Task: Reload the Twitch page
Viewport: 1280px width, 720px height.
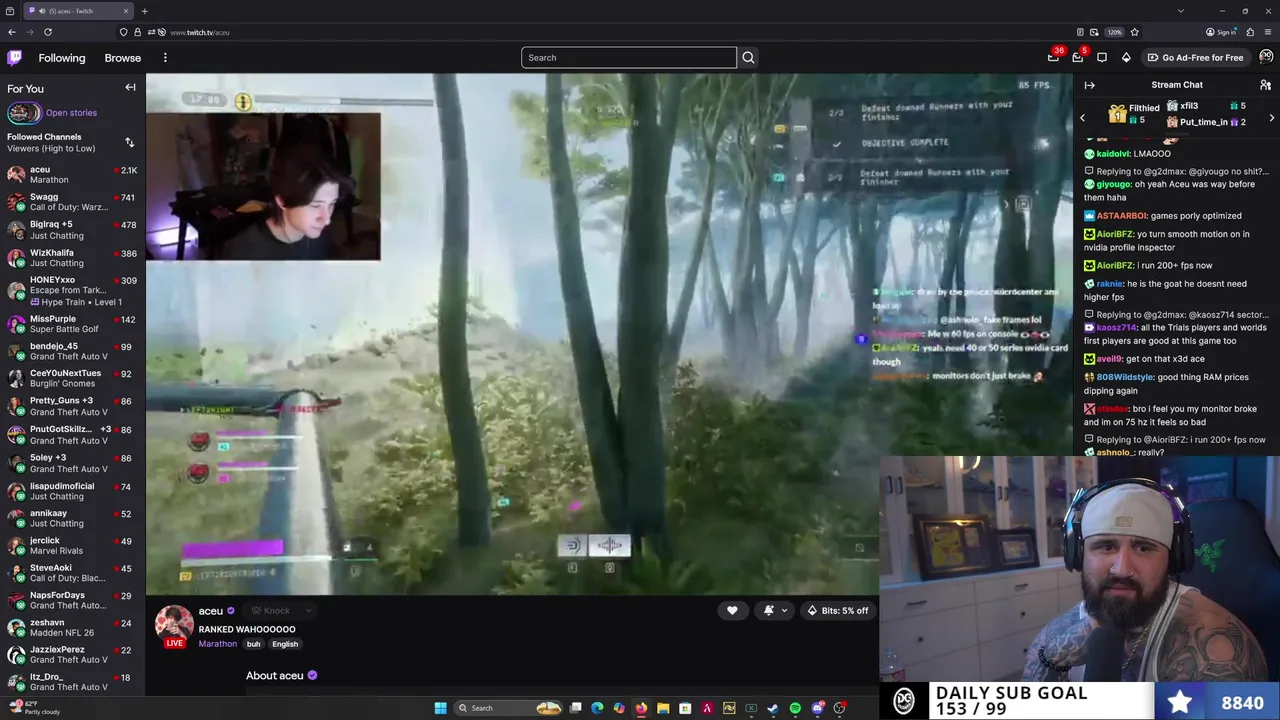Action: click(47, 32)
